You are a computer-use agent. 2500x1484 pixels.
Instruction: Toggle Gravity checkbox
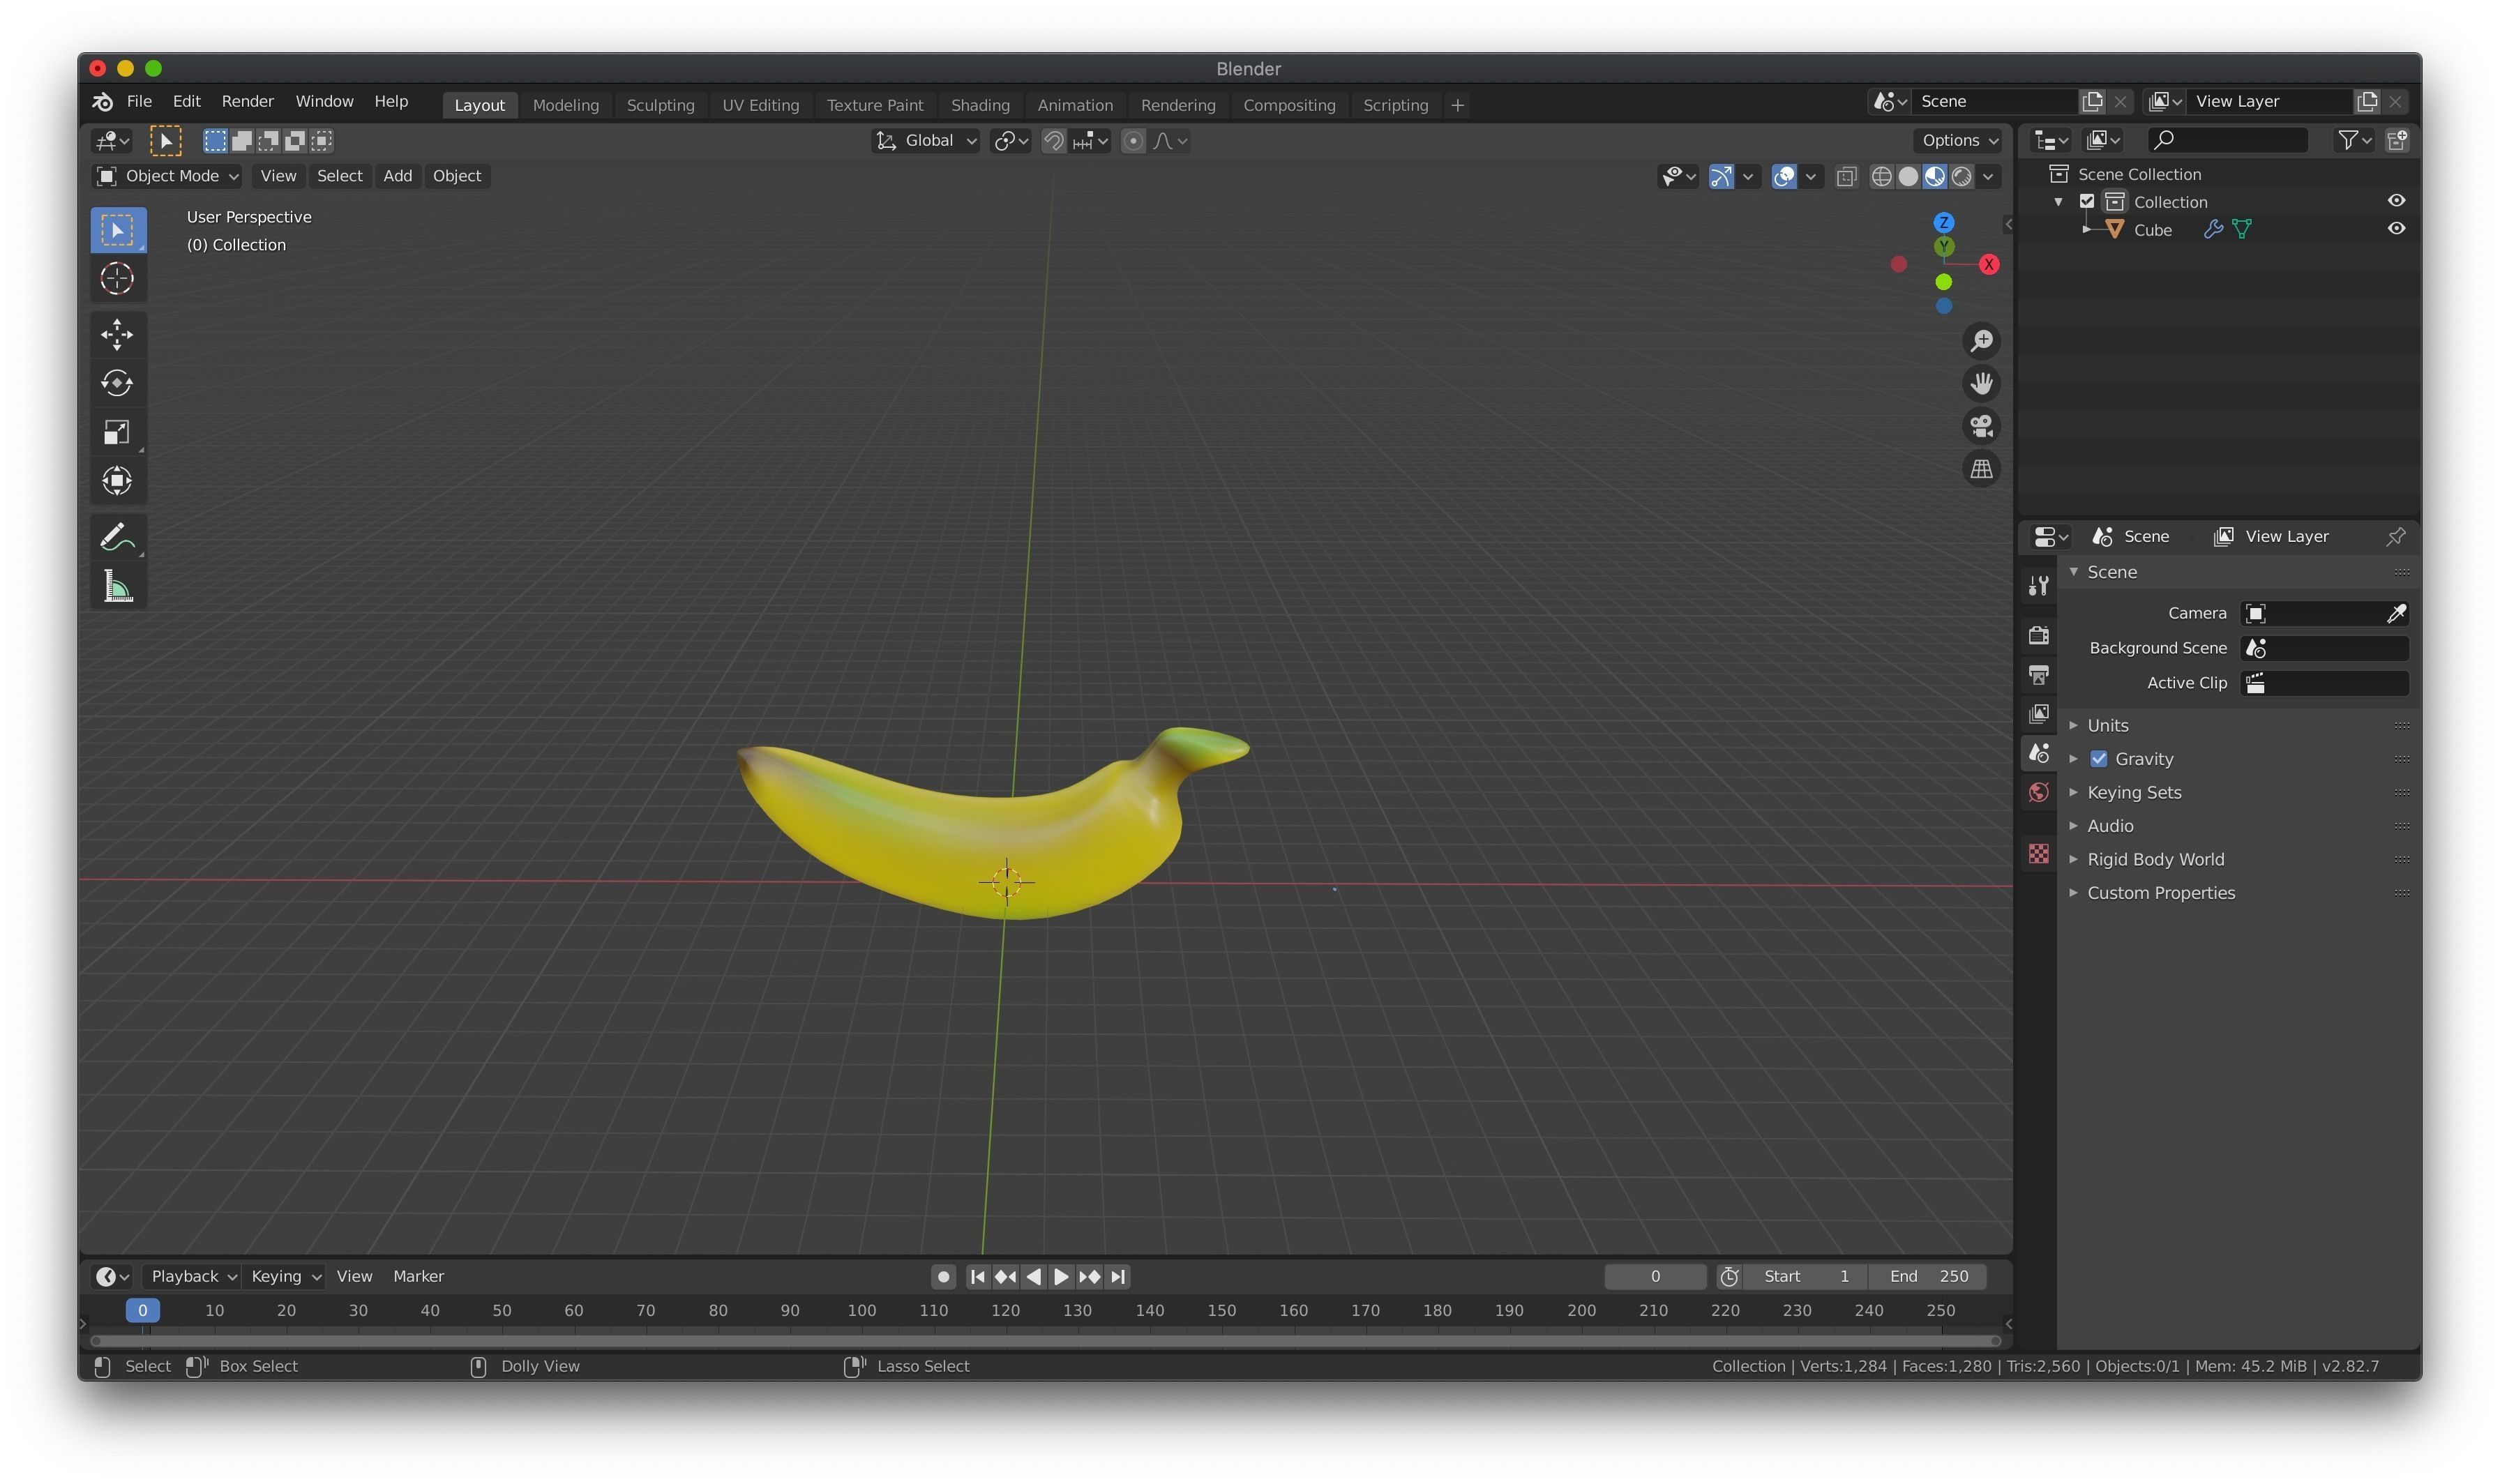2099,759
